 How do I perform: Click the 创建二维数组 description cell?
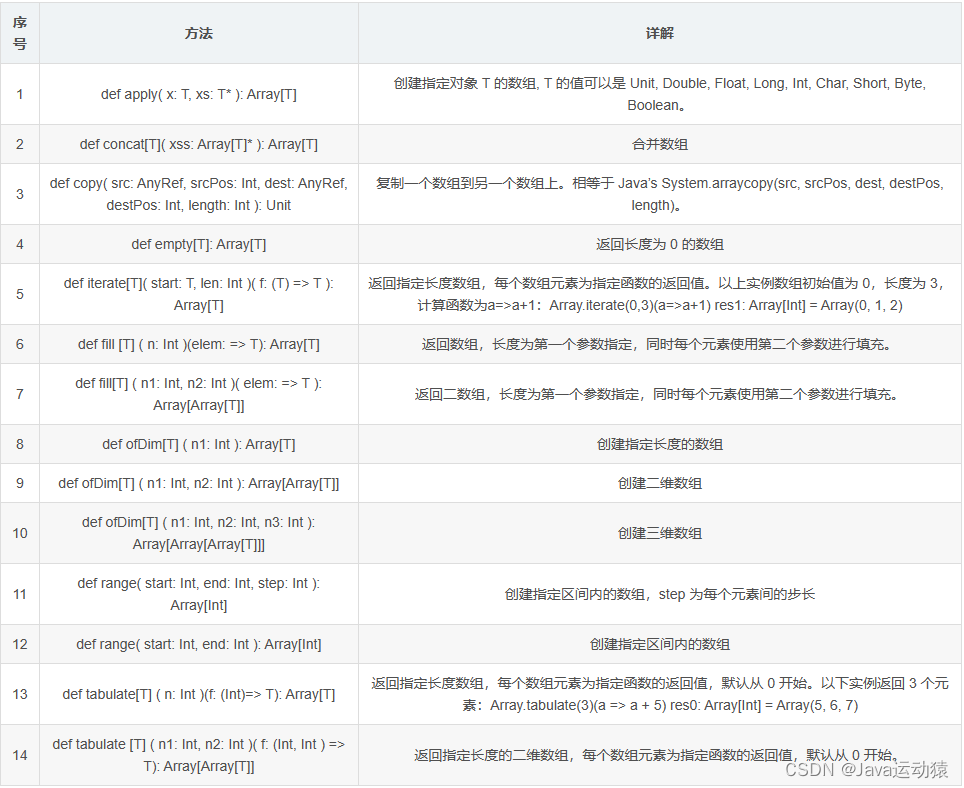click(x=659, y=483)
